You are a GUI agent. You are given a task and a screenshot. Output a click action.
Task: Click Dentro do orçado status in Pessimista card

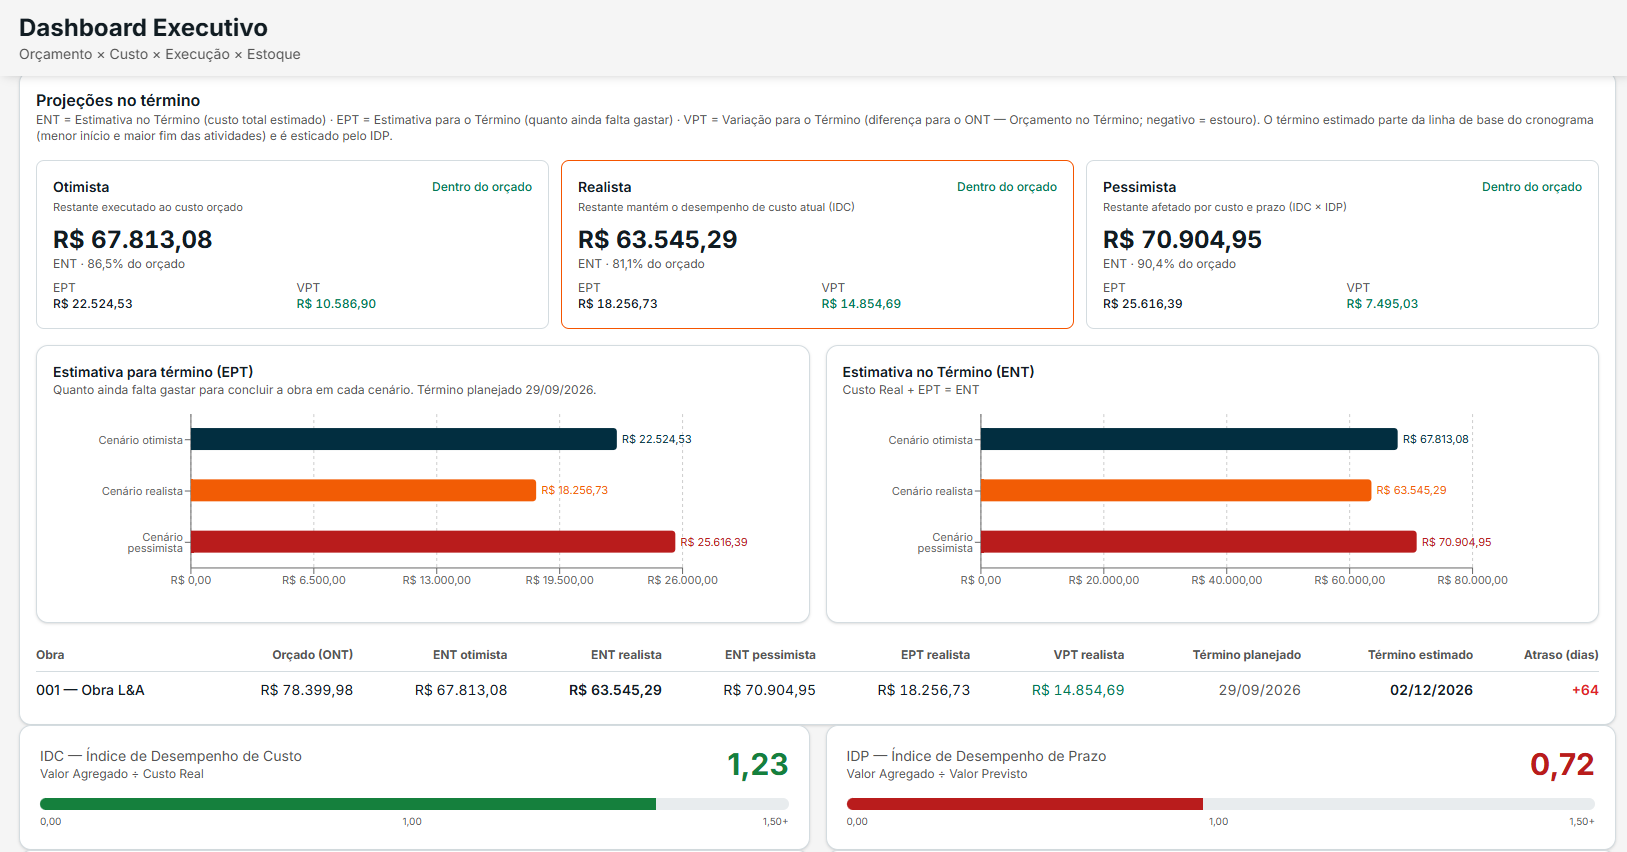click(x=1532, y=187)
